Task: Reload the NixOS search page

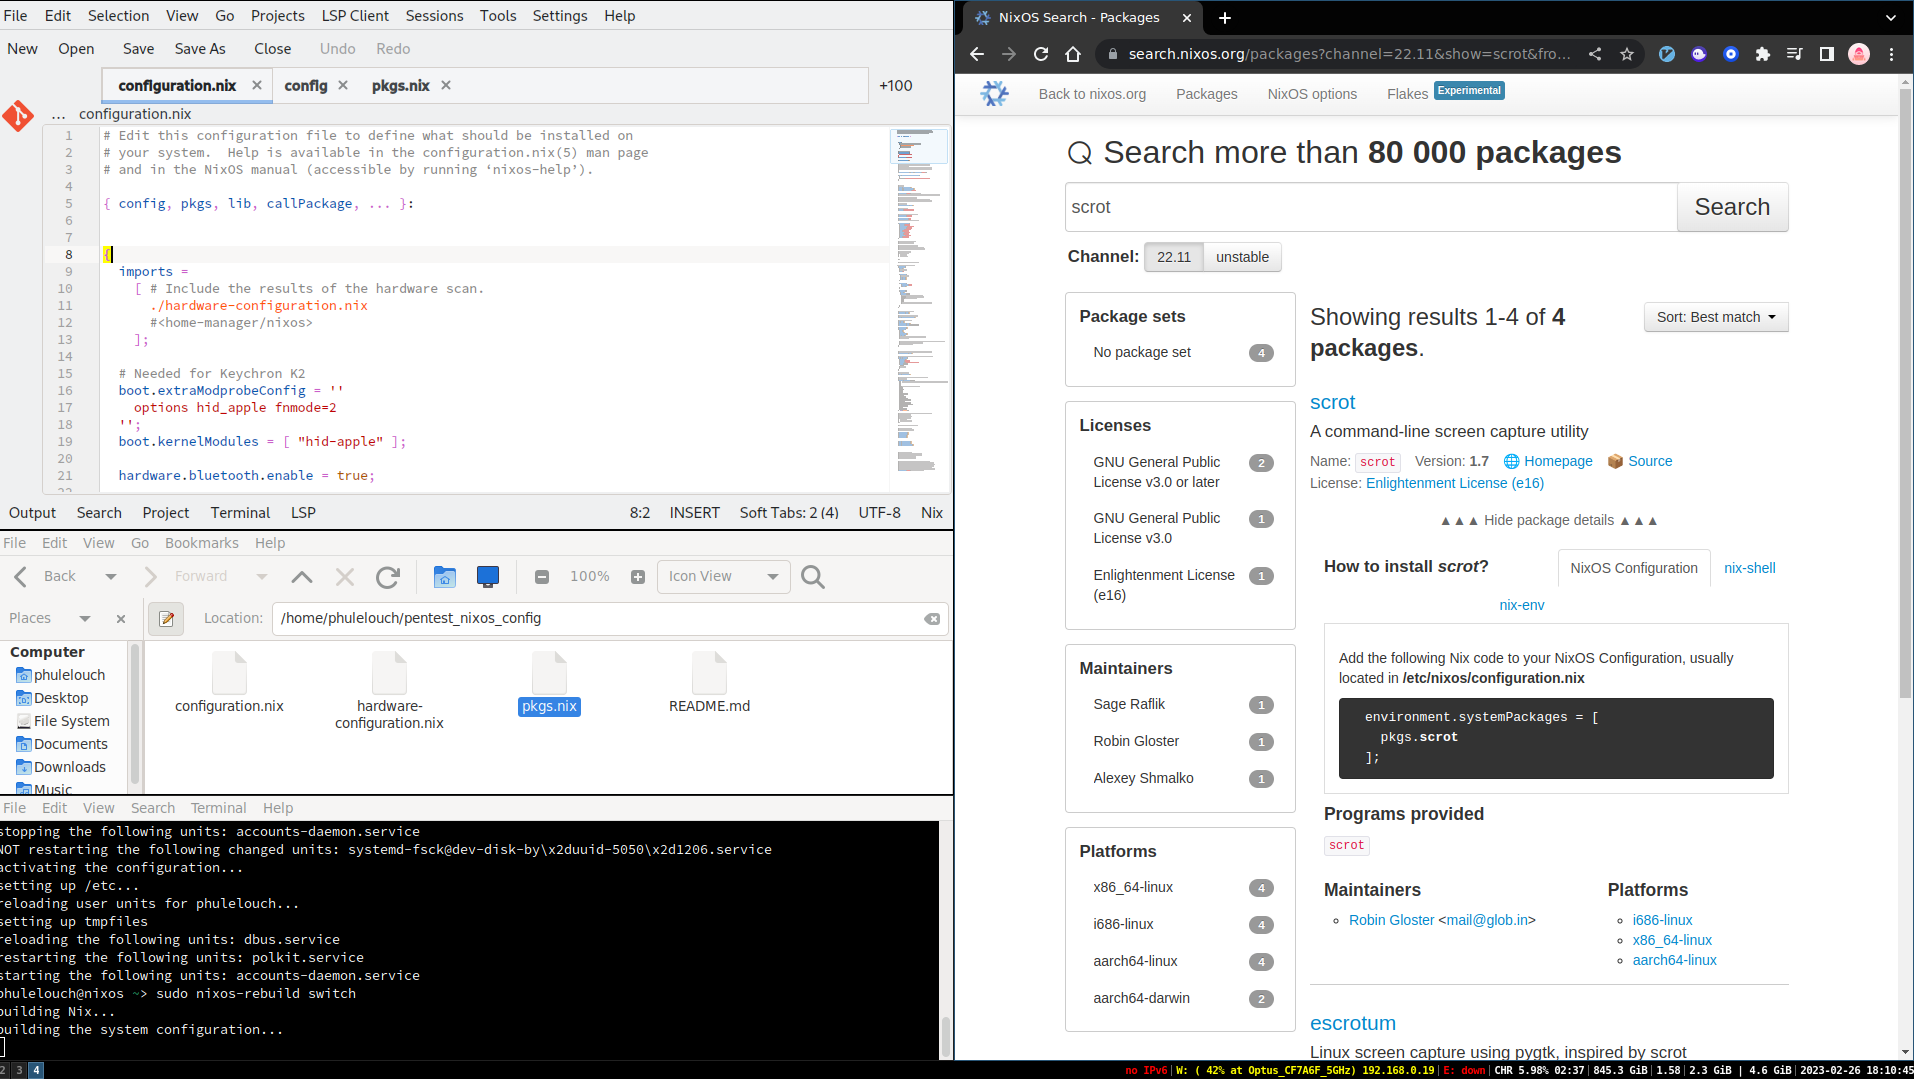Action: (x=1041, y=54)
